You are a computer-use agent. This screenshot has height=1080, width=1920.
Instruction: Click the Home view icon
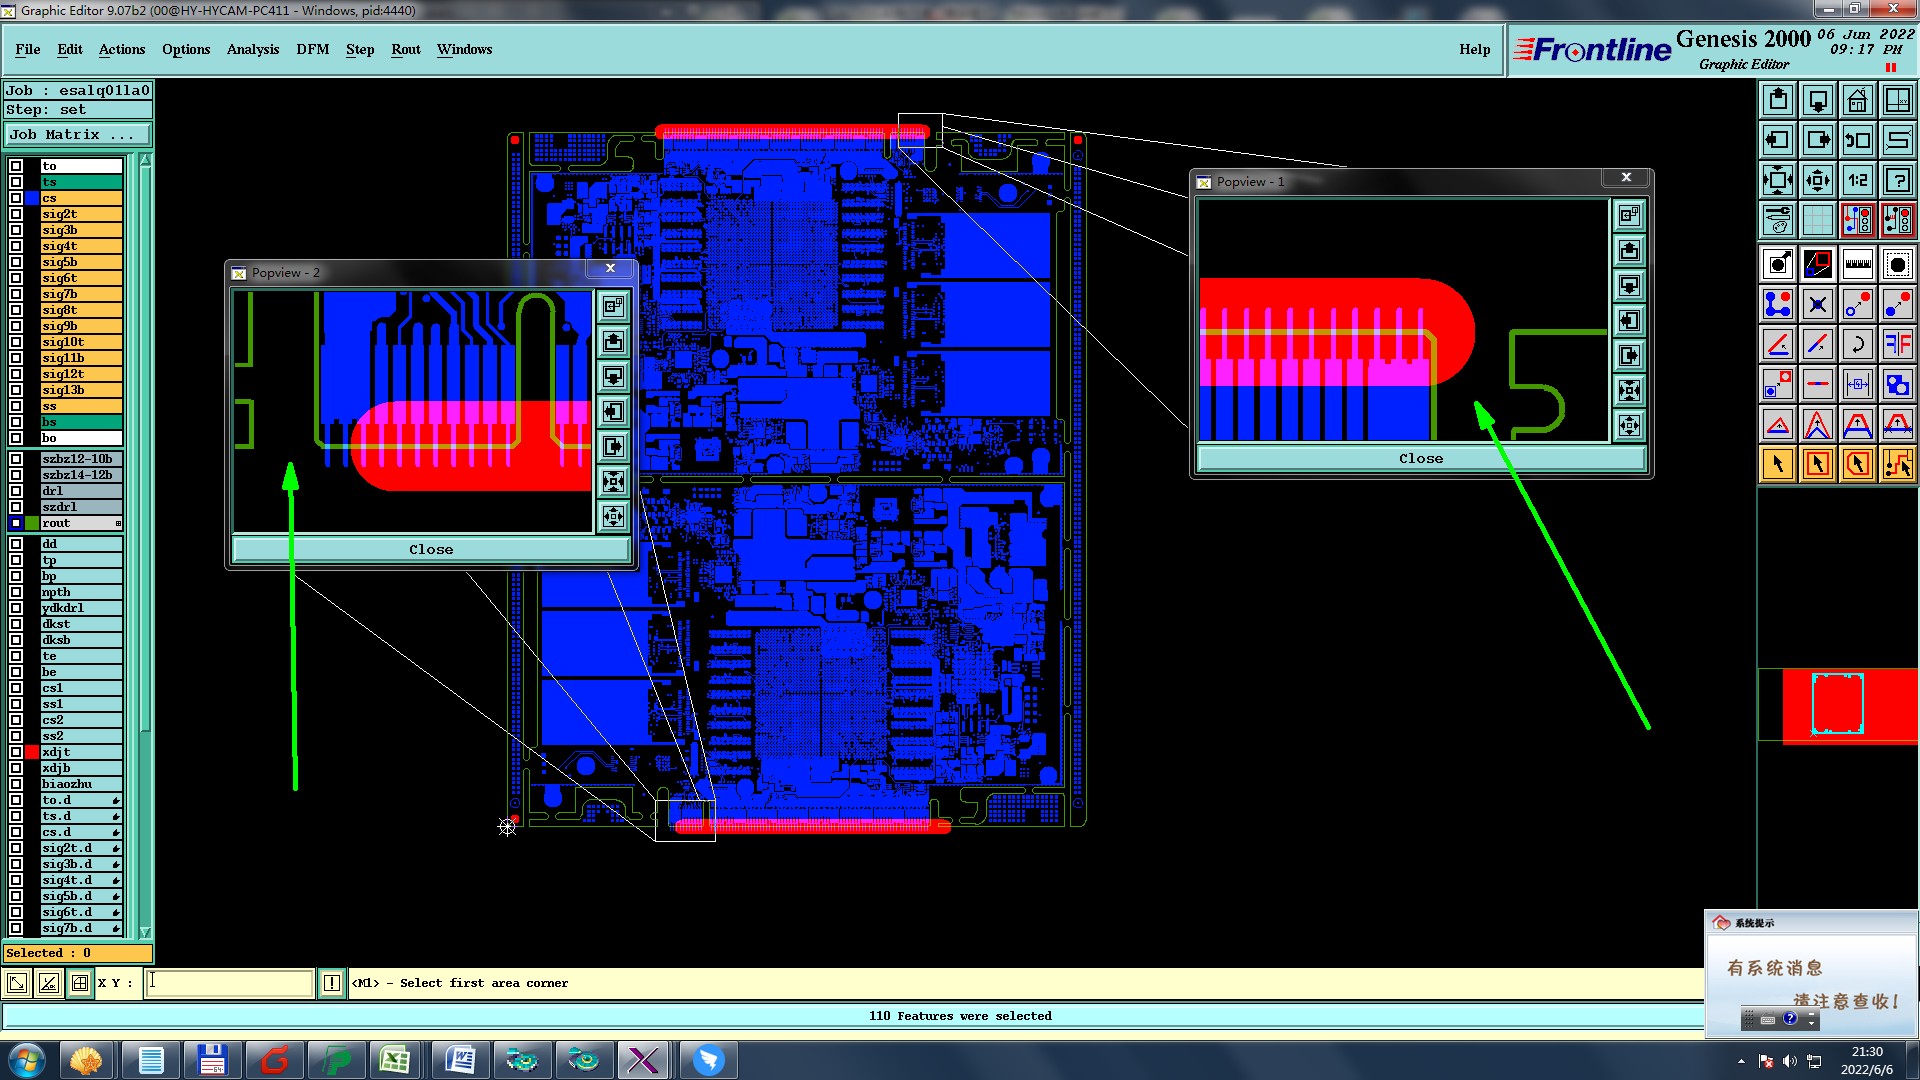click(x=1857, y=100)
